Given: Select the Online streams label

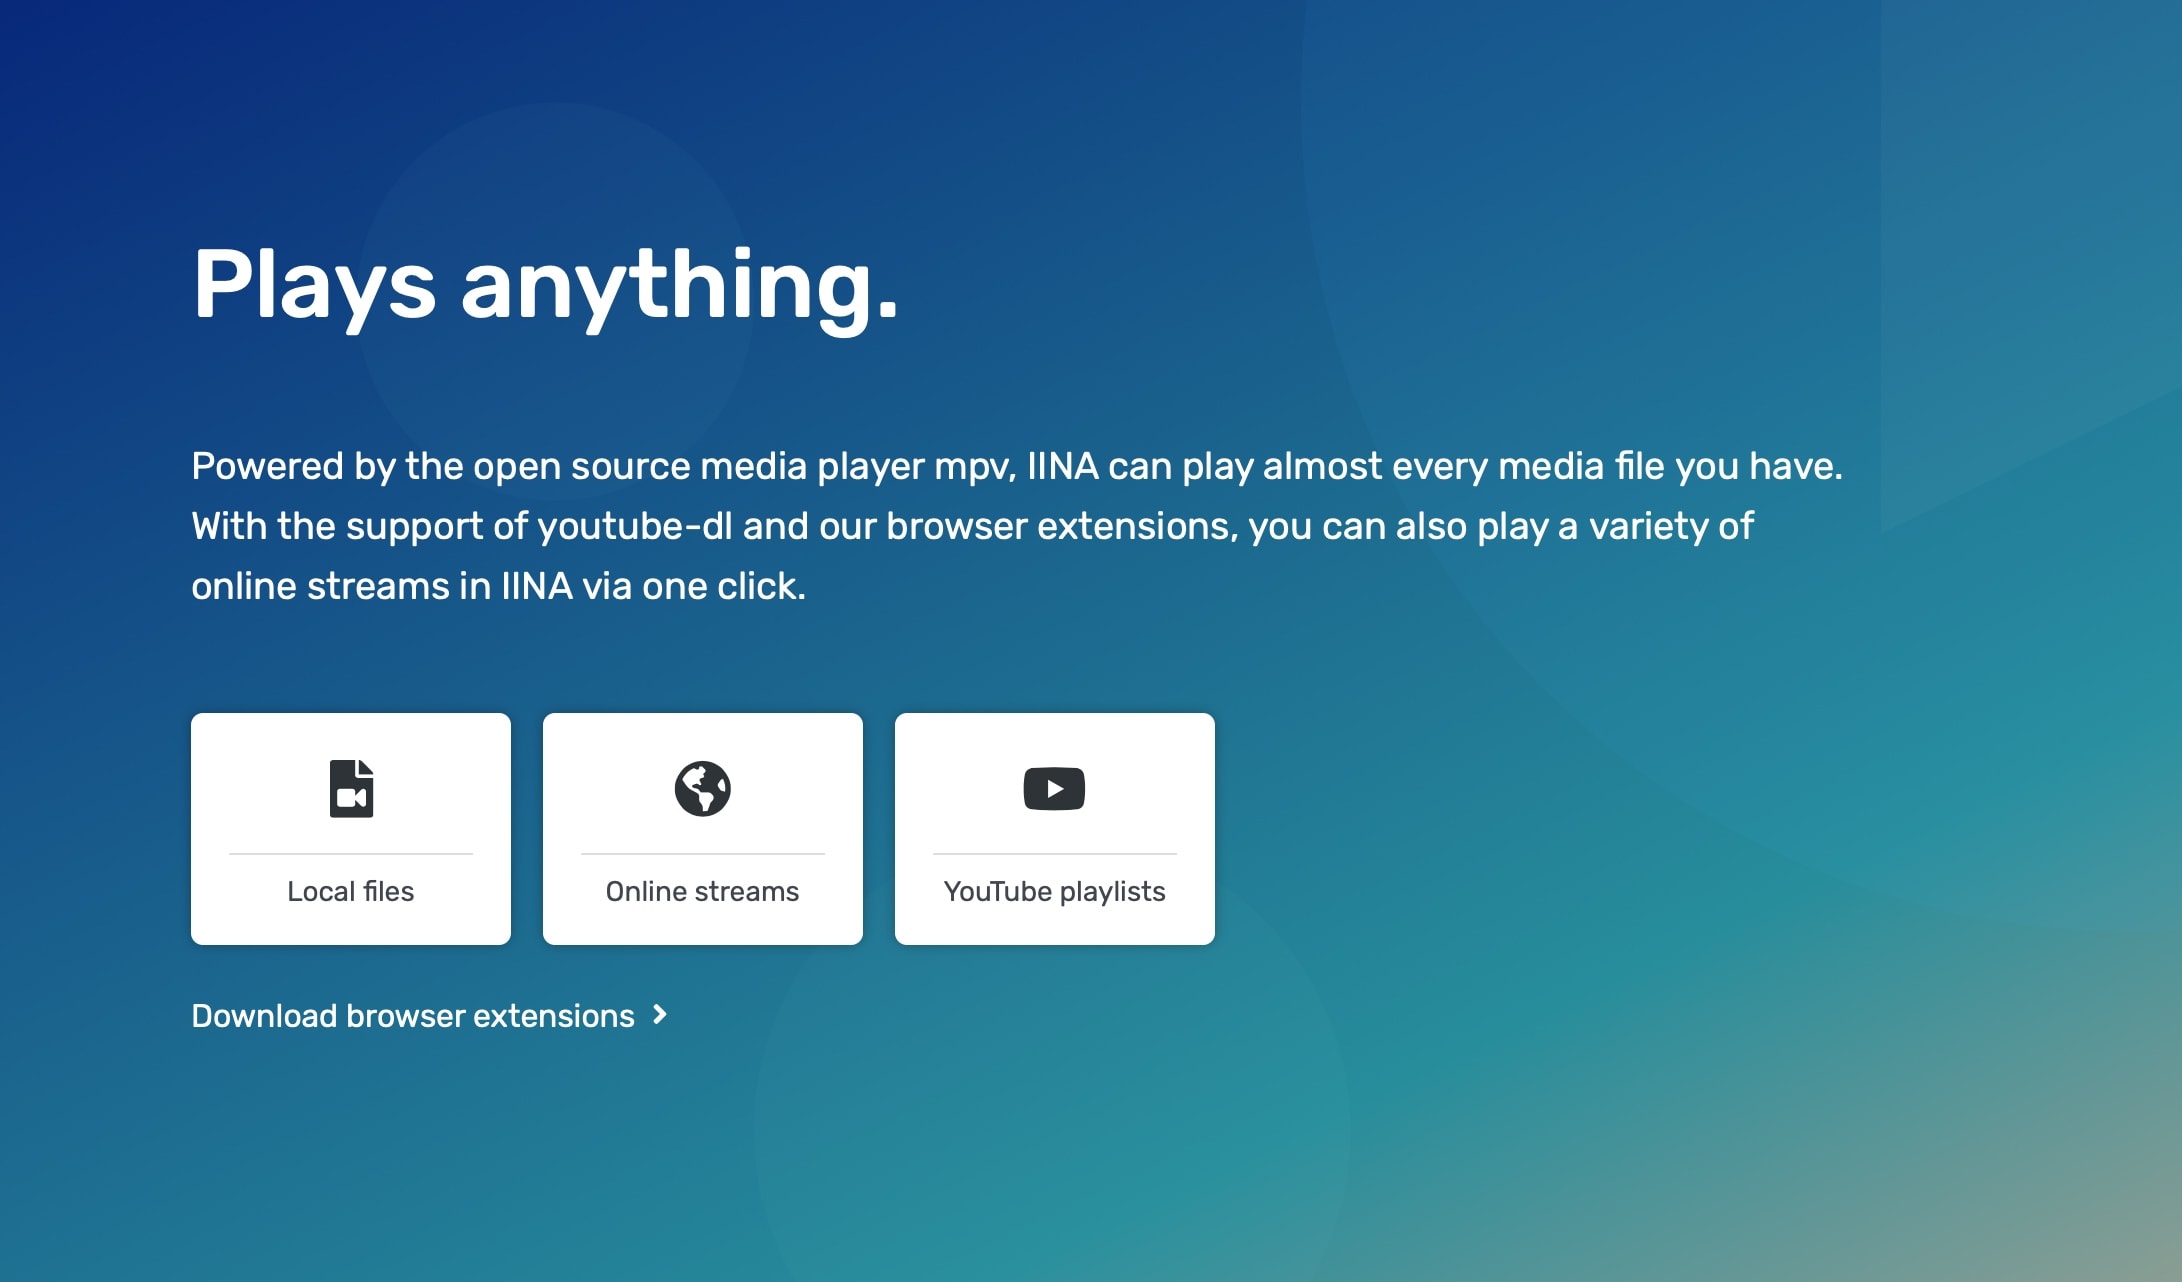Looking at the screenshot, I should [703, 891].
